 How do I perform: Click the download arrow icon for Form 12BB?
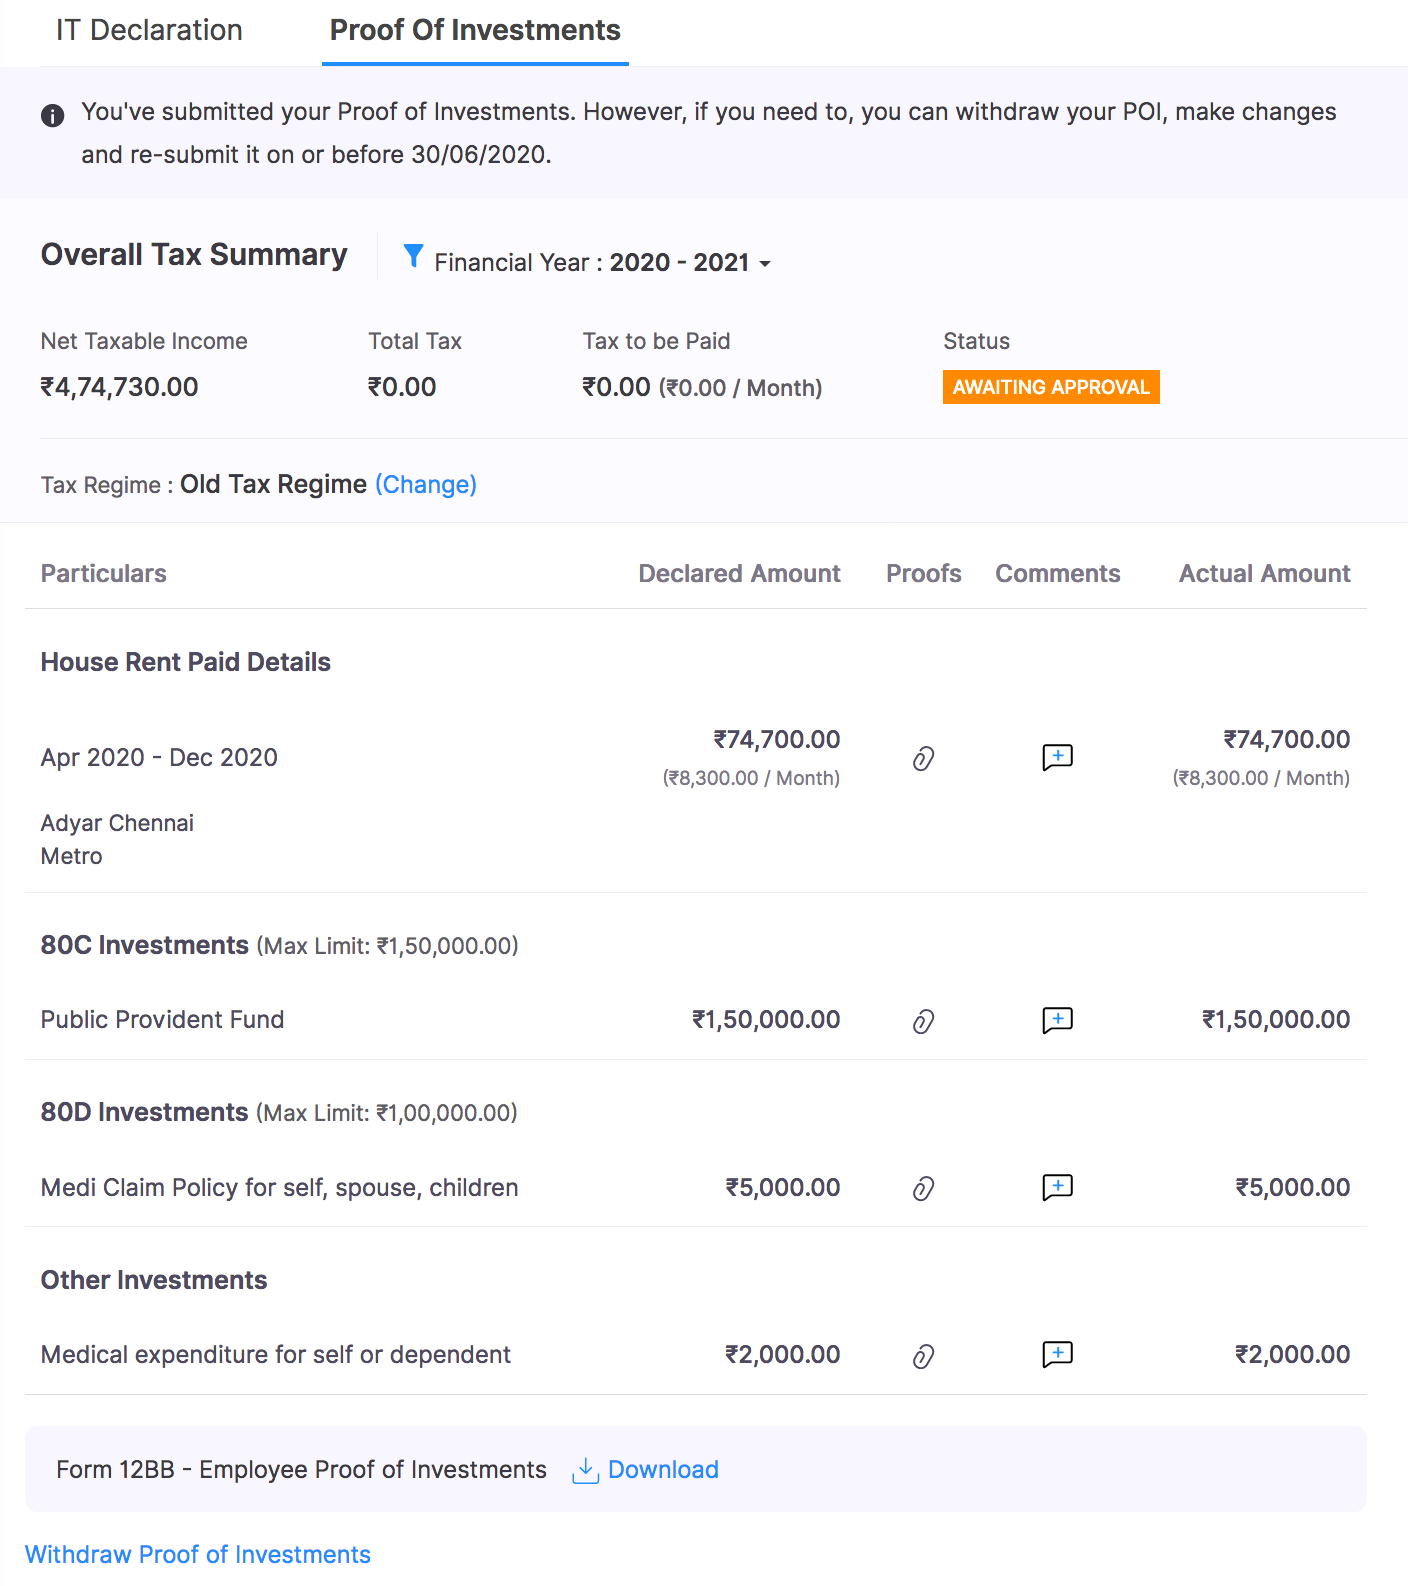point(585,1470)
